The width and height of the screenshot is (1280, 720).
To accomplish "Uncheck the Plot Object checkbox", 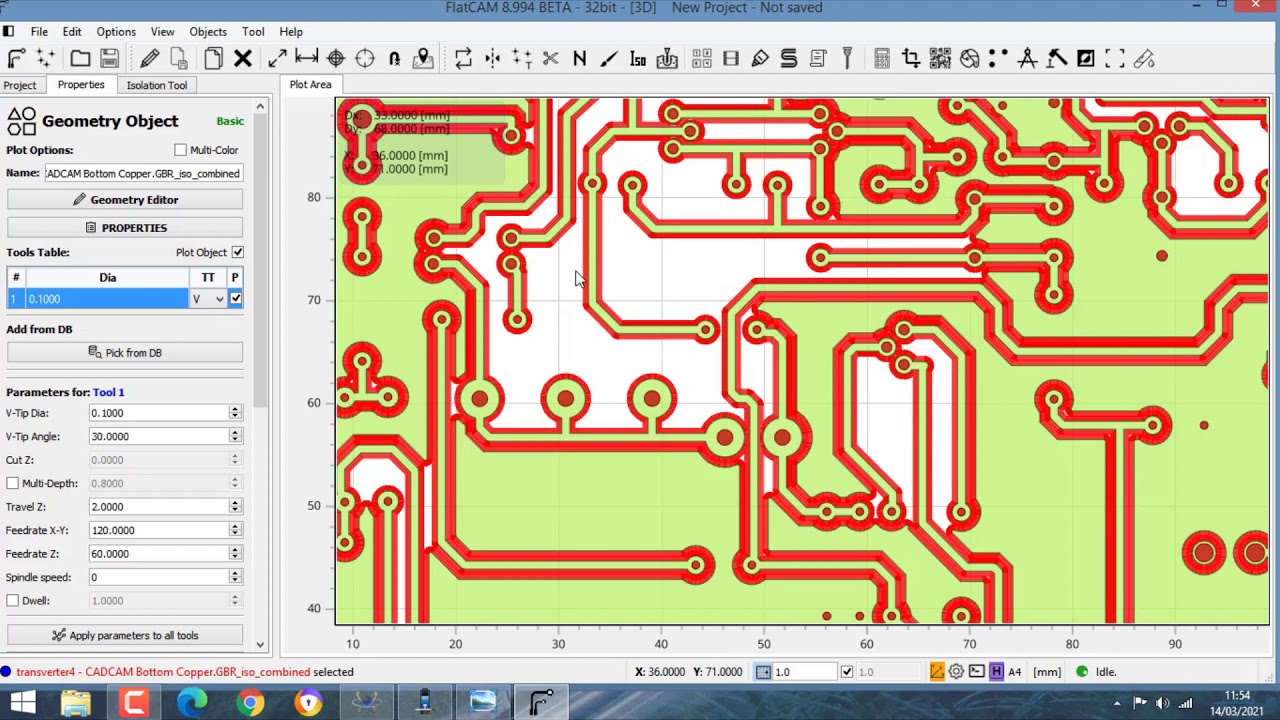I will click(x=237, y=252).
